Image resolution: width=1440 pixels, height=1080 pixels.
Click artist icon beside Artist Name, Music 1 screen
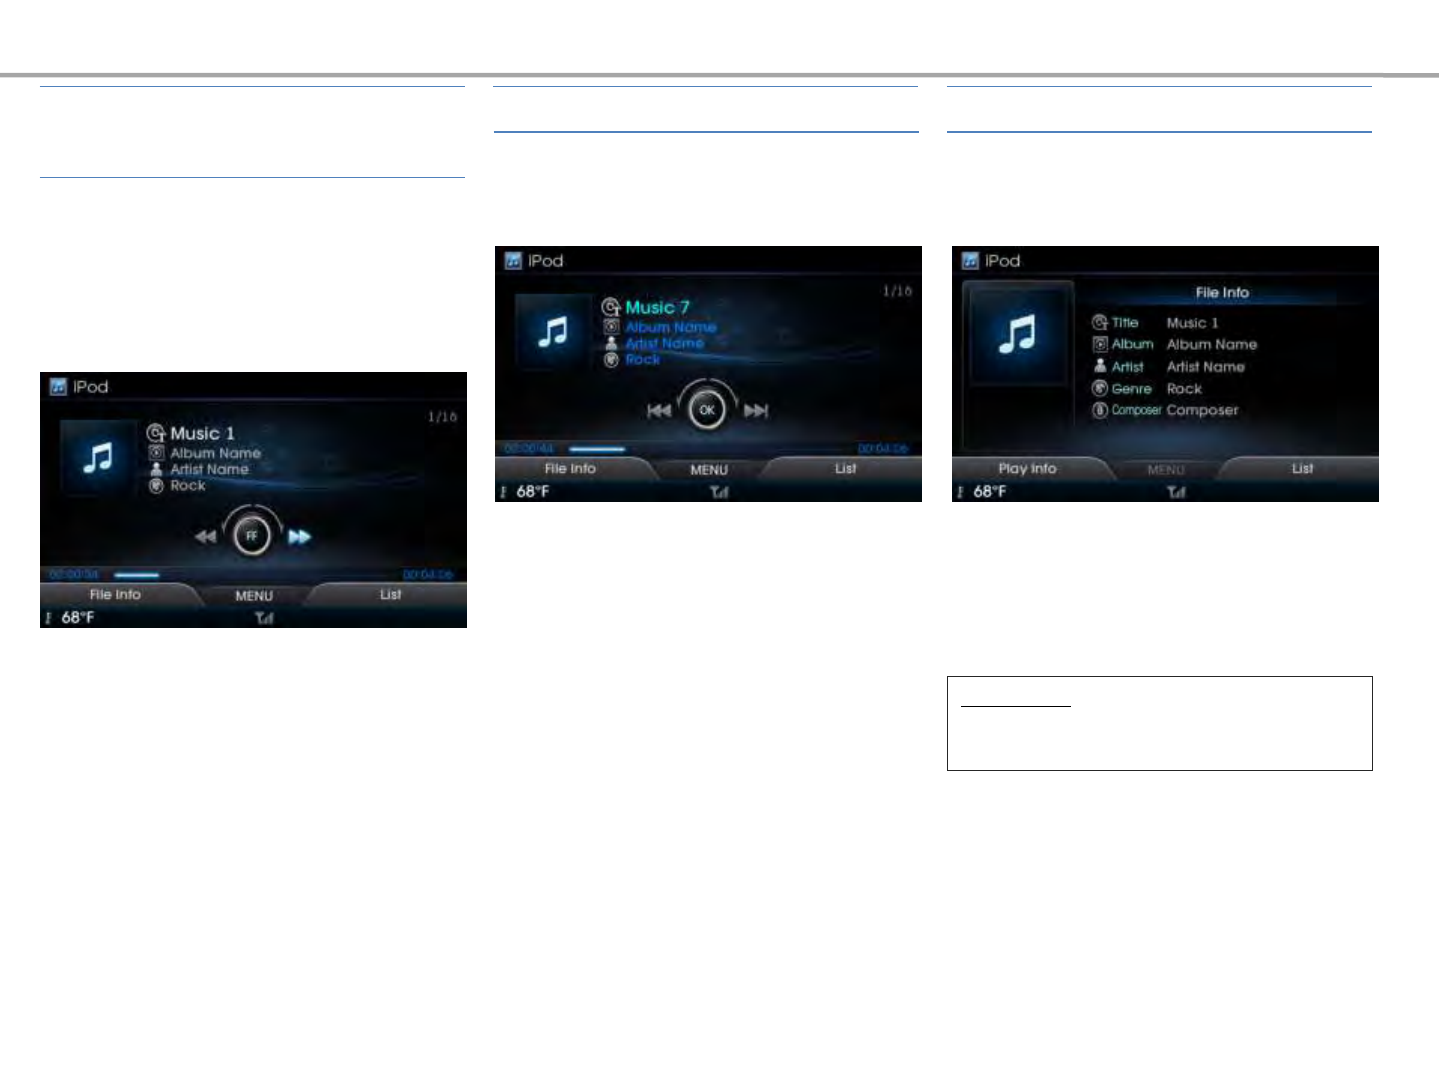click(x=156, y=469)
